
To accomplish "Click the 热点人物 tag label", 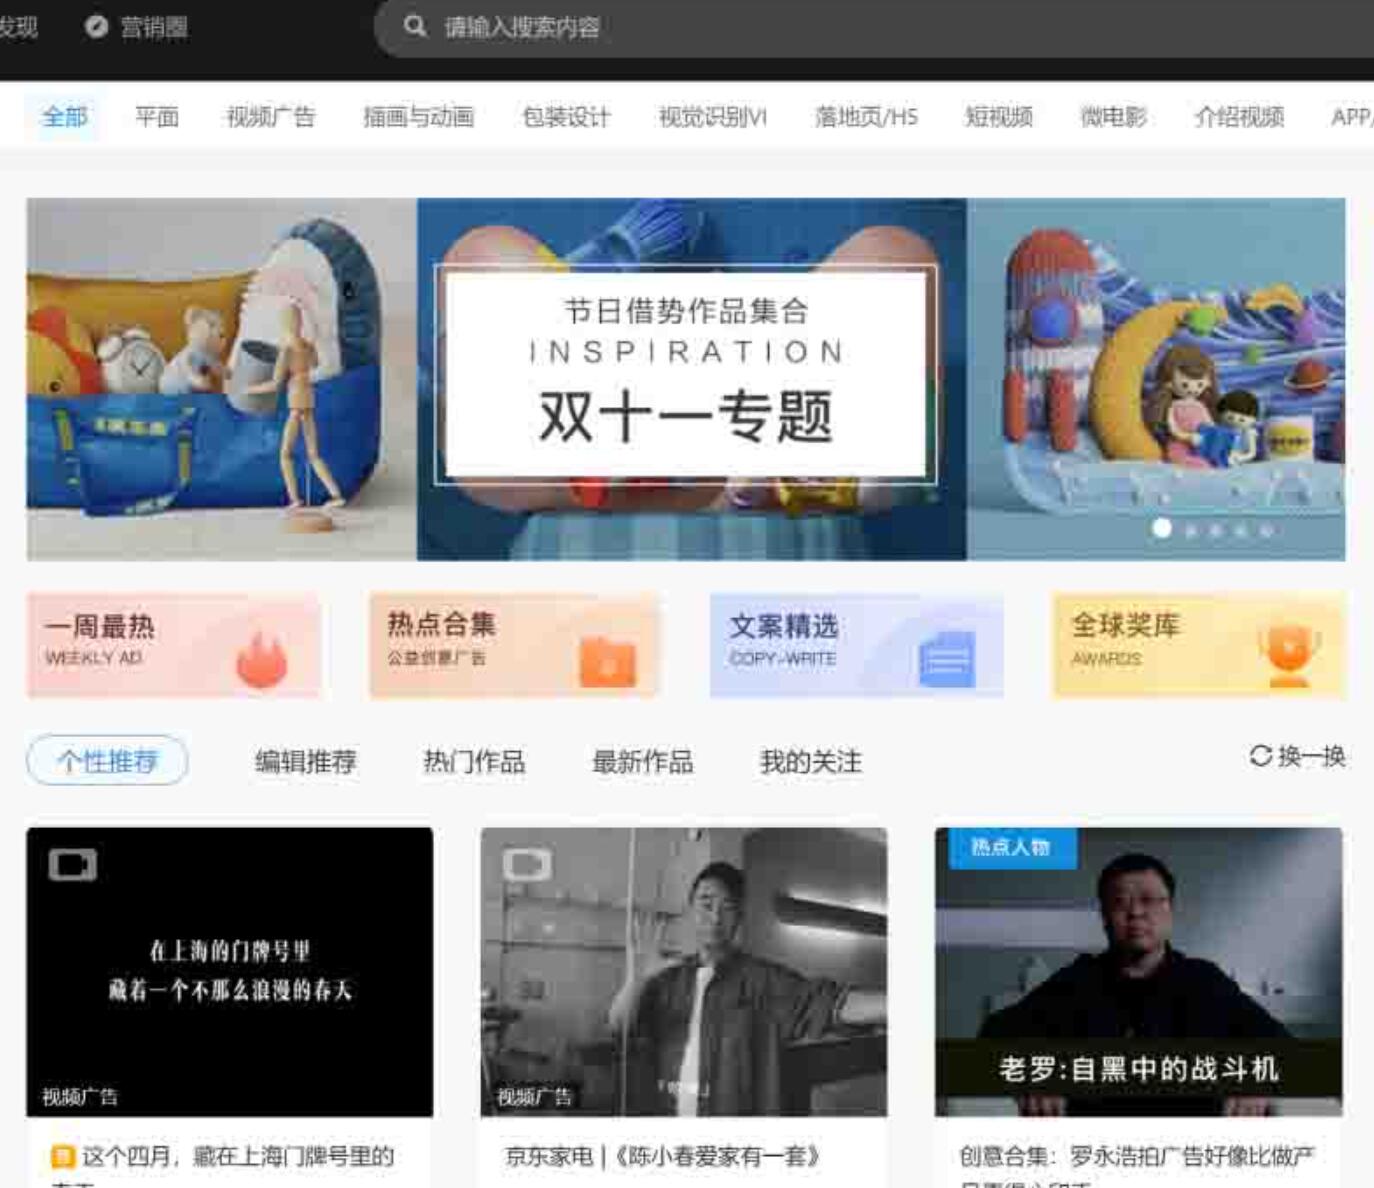I will [1009, 848].
